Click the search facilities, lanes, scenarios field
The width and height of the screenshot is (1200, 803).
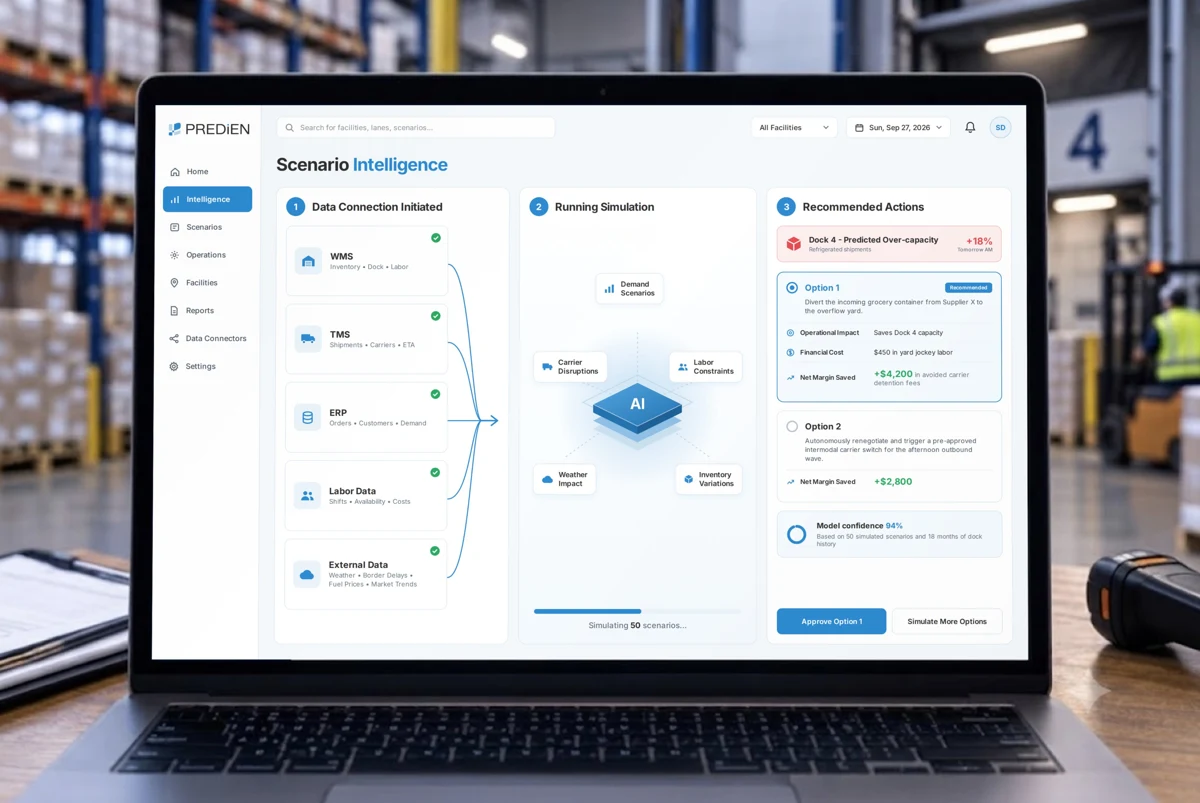tap(416, 128)
